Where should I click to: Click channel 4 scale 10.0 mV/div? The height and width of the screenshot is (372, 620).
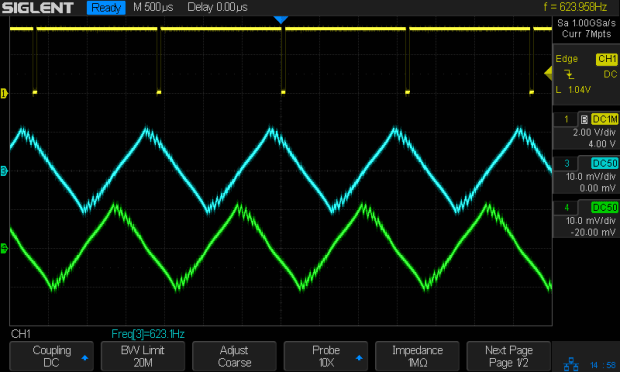pos(591,221)
